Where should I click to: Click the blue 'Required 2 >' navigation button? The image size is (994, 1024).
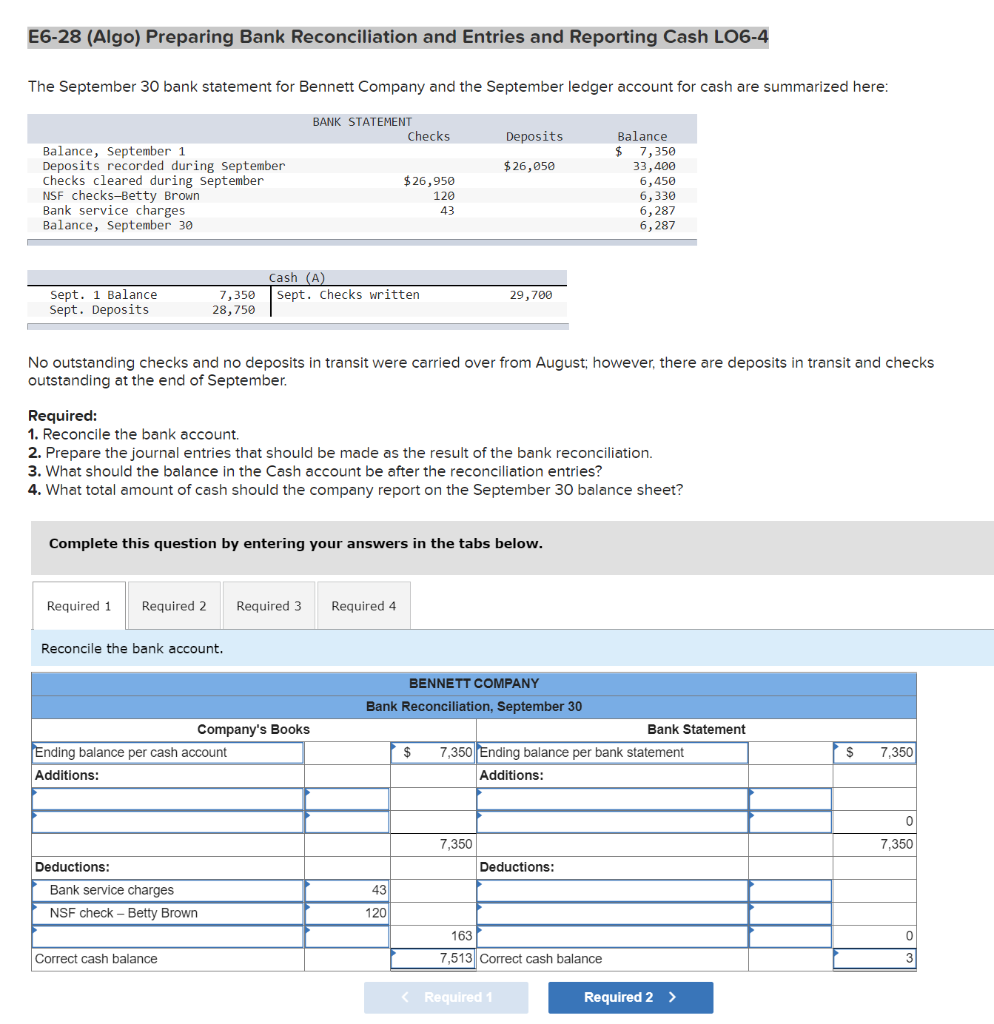pos(630,997)
